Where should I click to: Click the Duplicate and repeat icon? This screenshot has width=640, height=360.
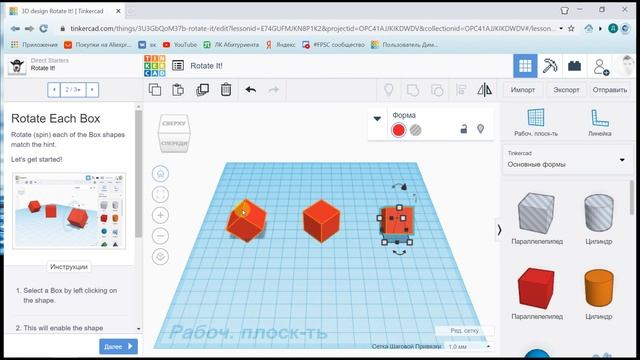tap(202, 89)
